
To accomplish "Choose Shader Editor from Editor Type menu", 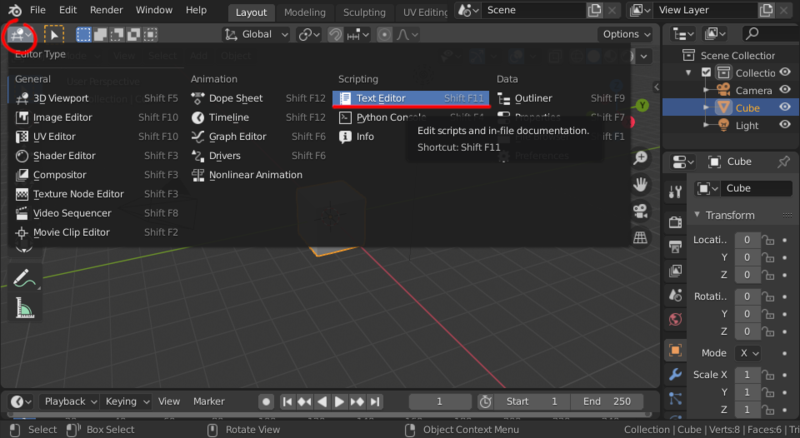I will (95, 156).
